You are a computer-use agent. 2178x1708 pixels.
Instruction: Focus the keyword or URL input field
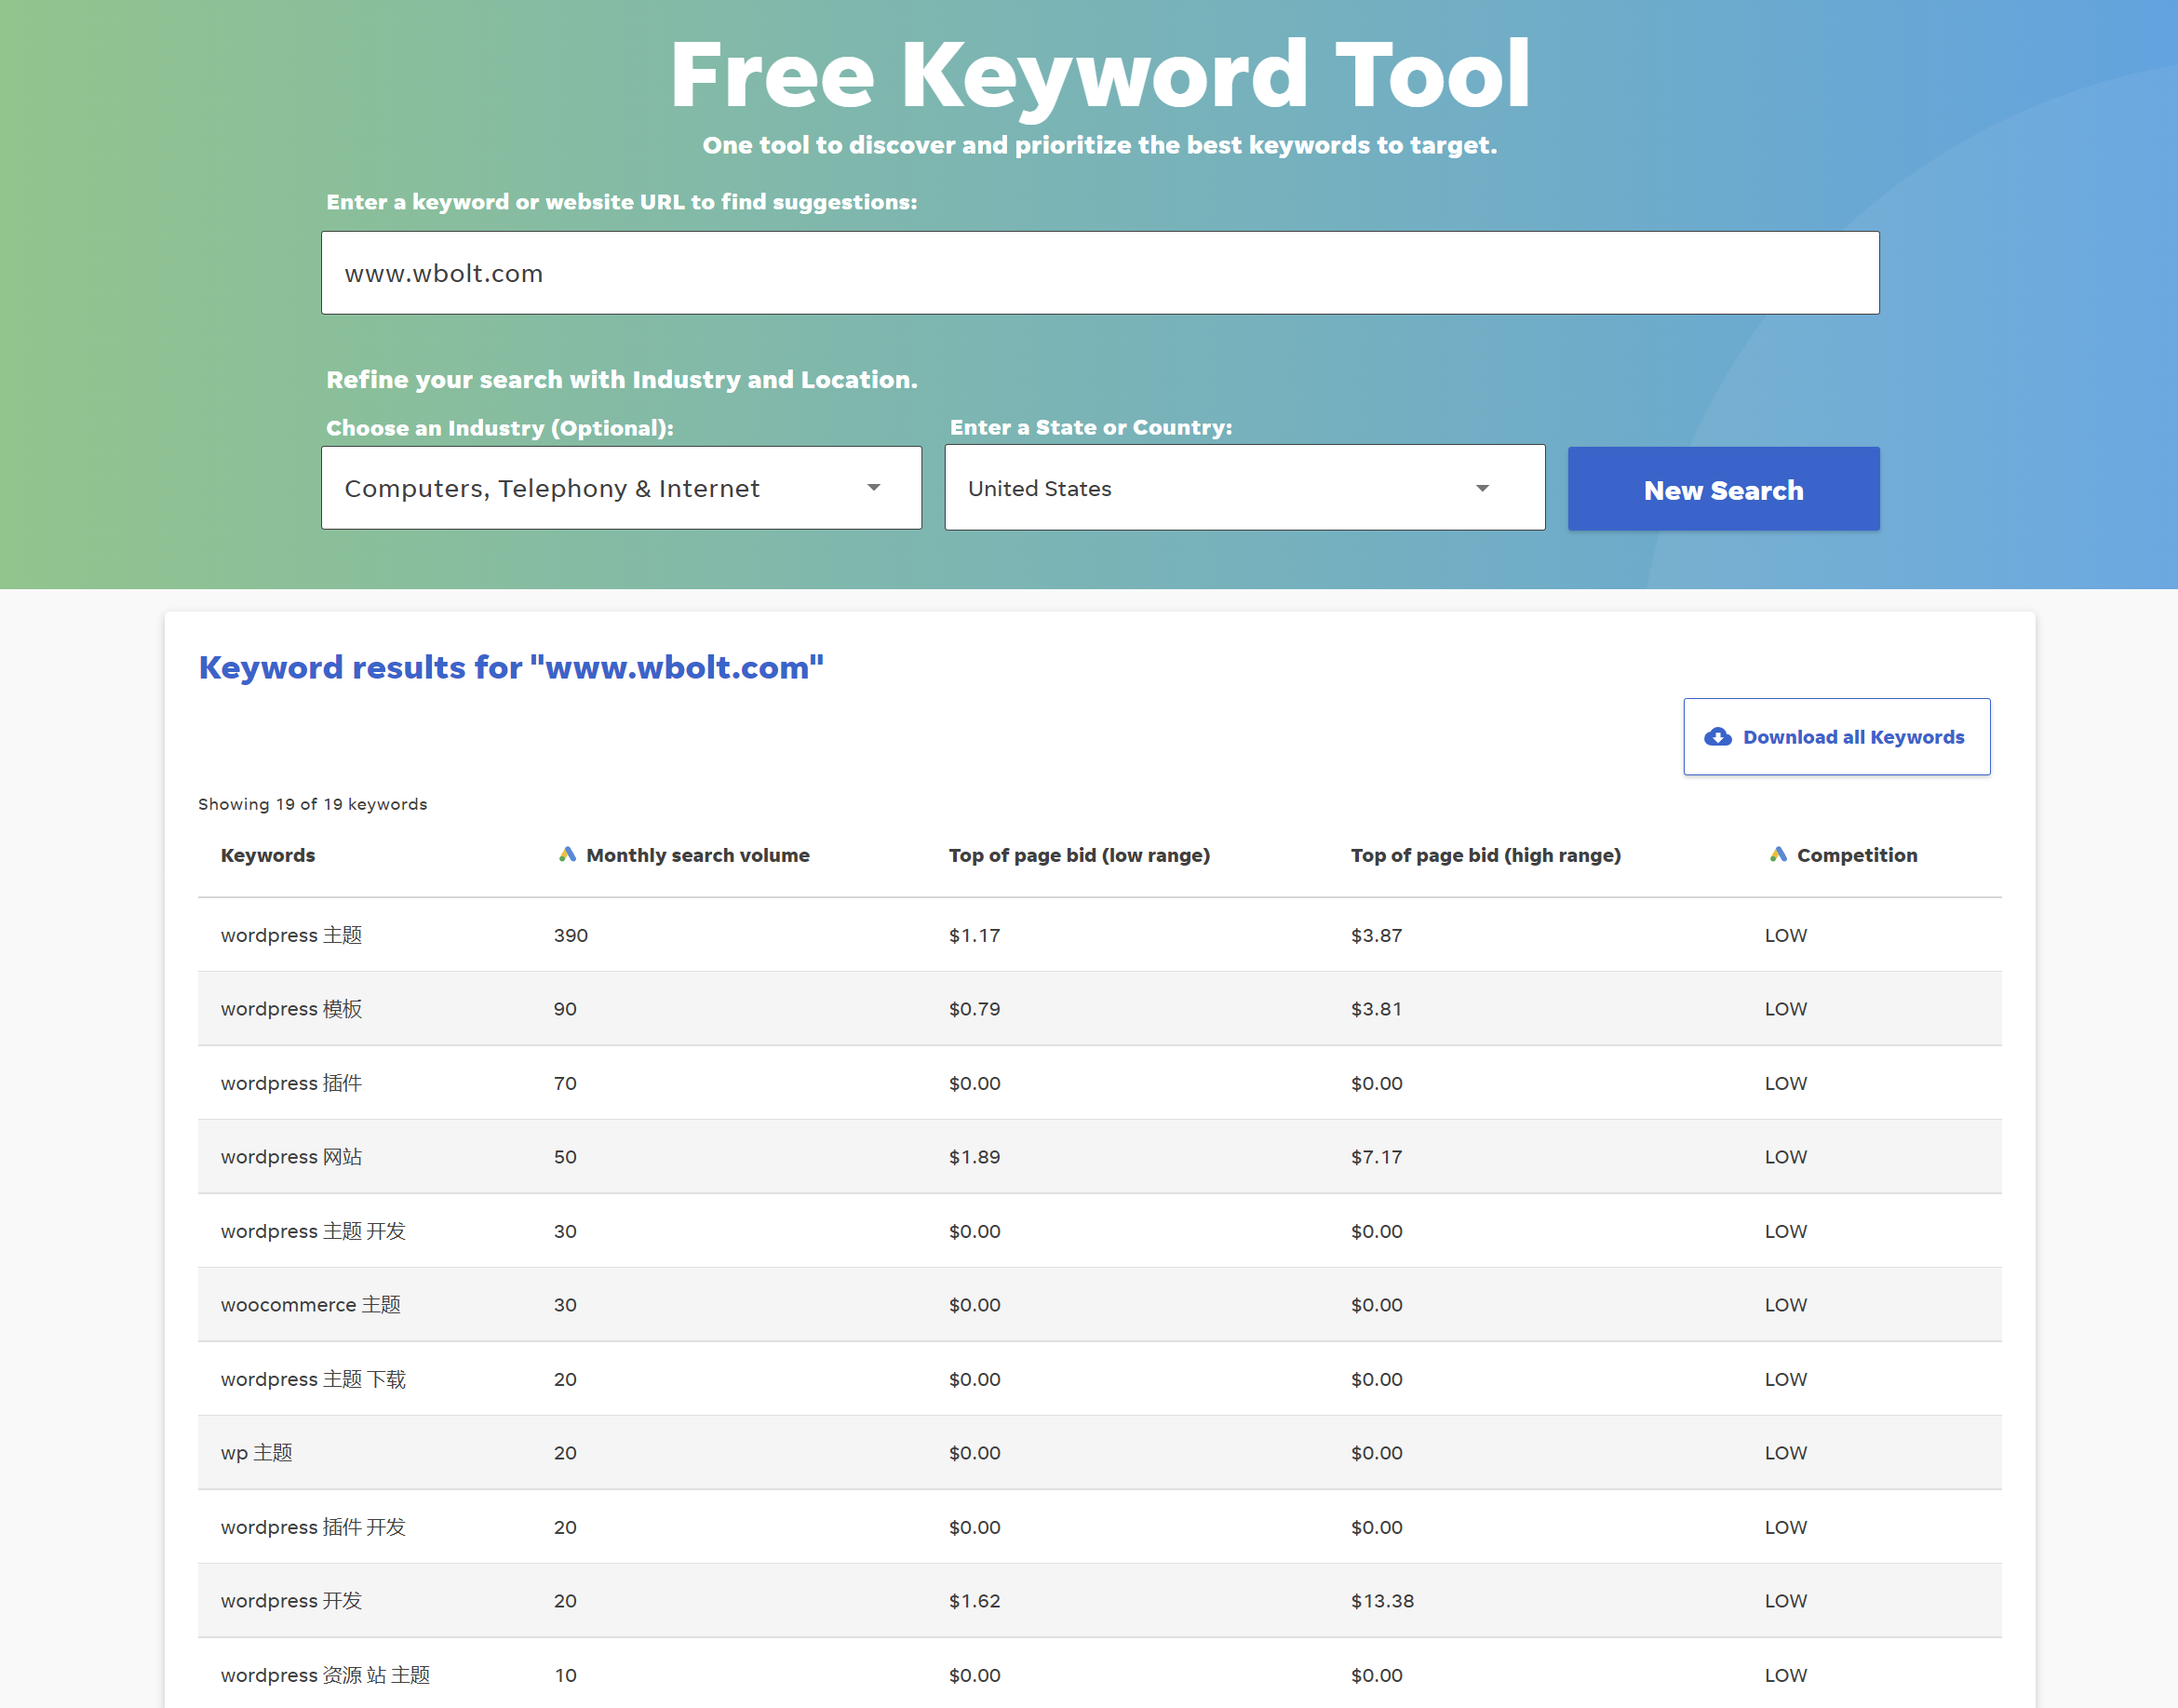(1099, 273)
